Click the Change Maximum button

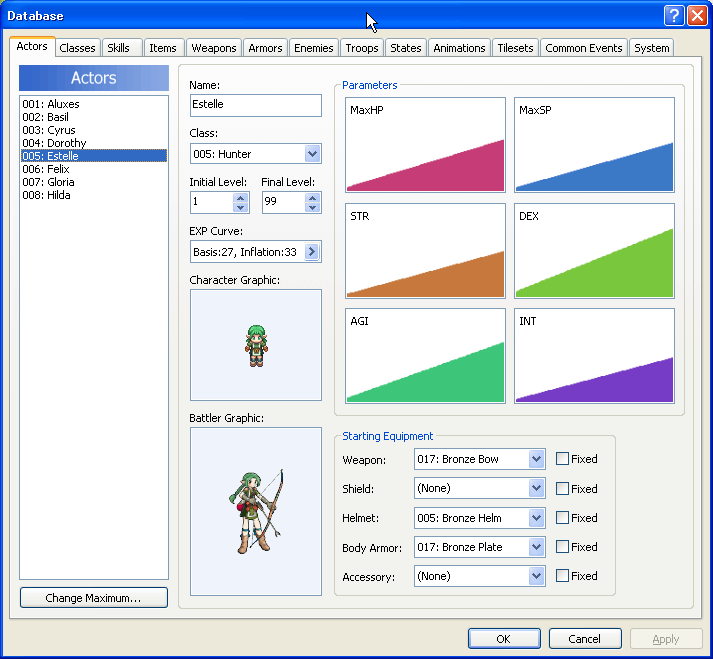[x=94, y=598]
